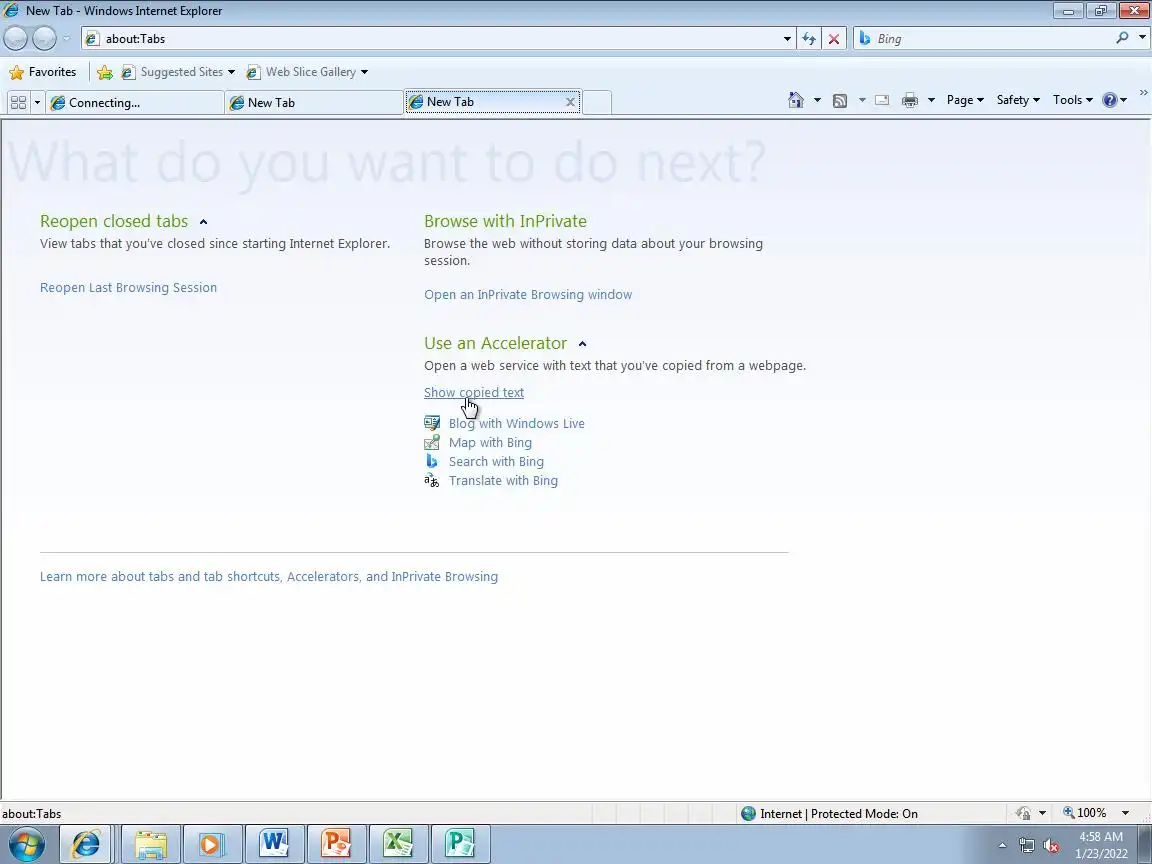Click Internet Protected Mode status zone

click(830, 813)
